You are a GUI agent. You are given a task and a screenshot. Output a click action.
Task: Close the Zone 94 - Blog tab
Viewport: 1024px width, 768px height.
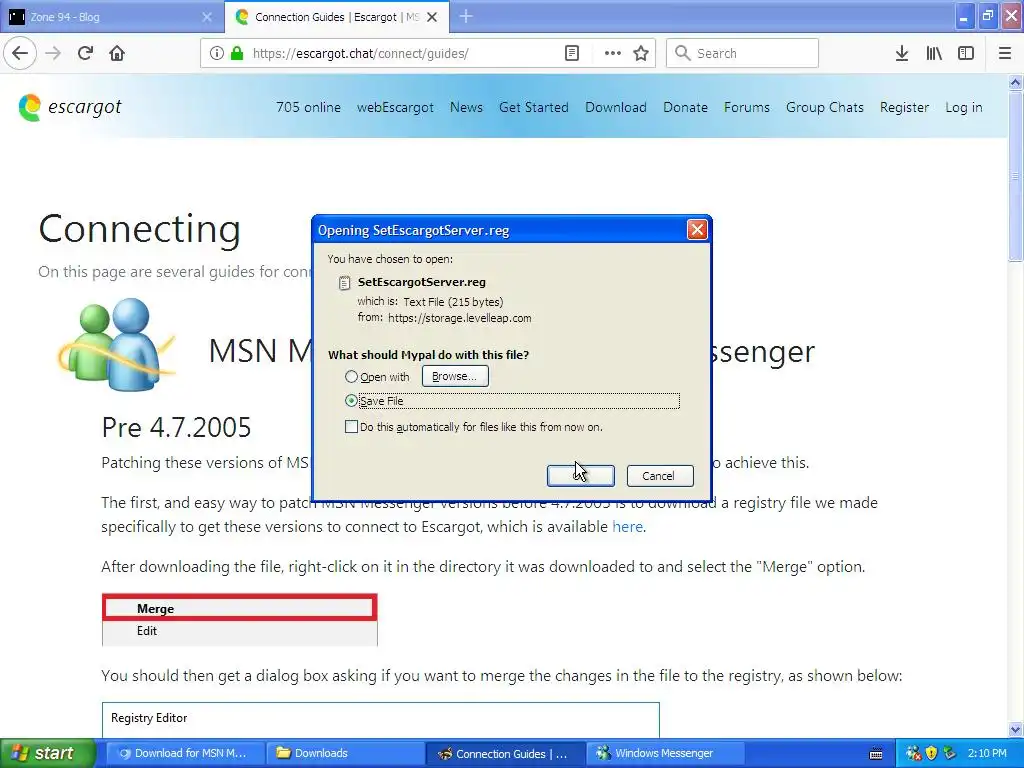coord(207,18)
